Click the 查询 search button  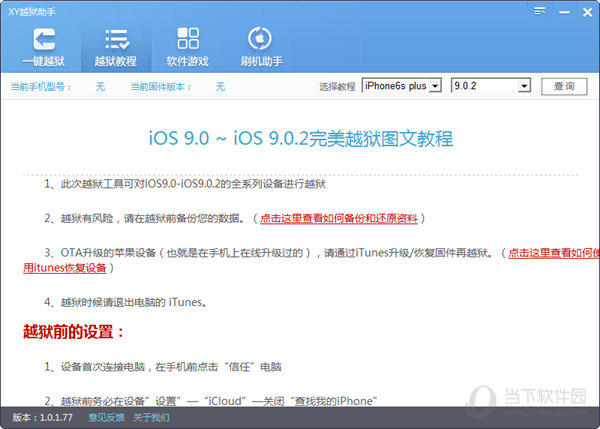[564, 86]
